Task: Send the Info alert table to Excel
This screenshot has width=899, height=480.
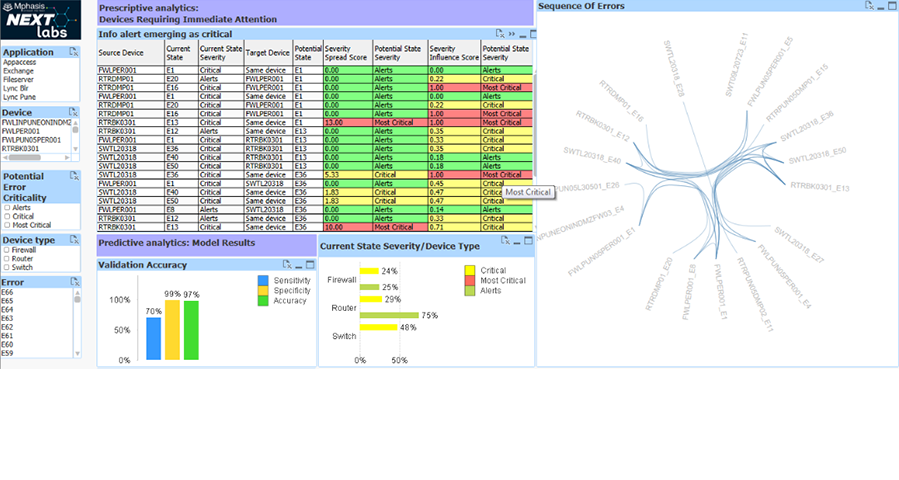Action: pyautogui.click(x=499, y=33)
